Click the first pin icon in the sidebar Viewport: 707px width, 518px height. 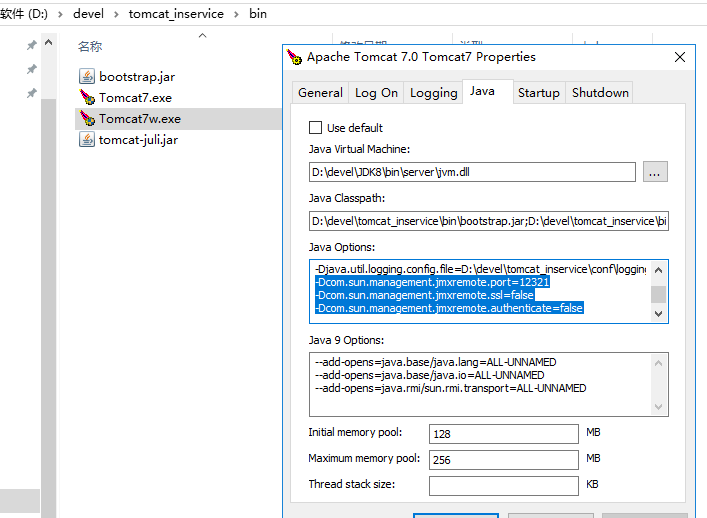[x=31, y=45]
